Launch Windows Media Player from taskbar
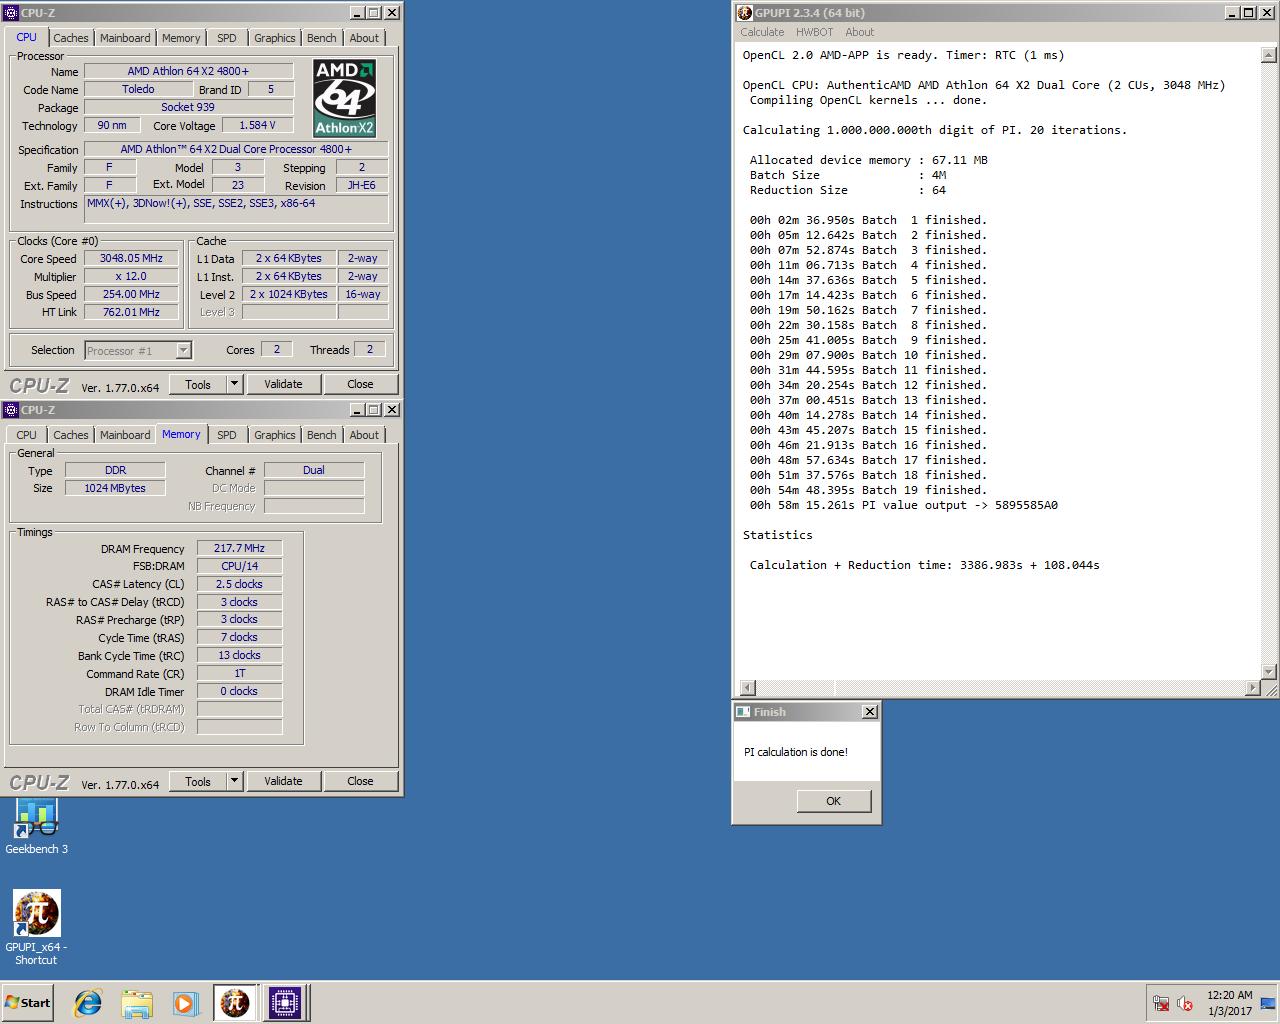1280x1024 pixels. point(185,1003)
